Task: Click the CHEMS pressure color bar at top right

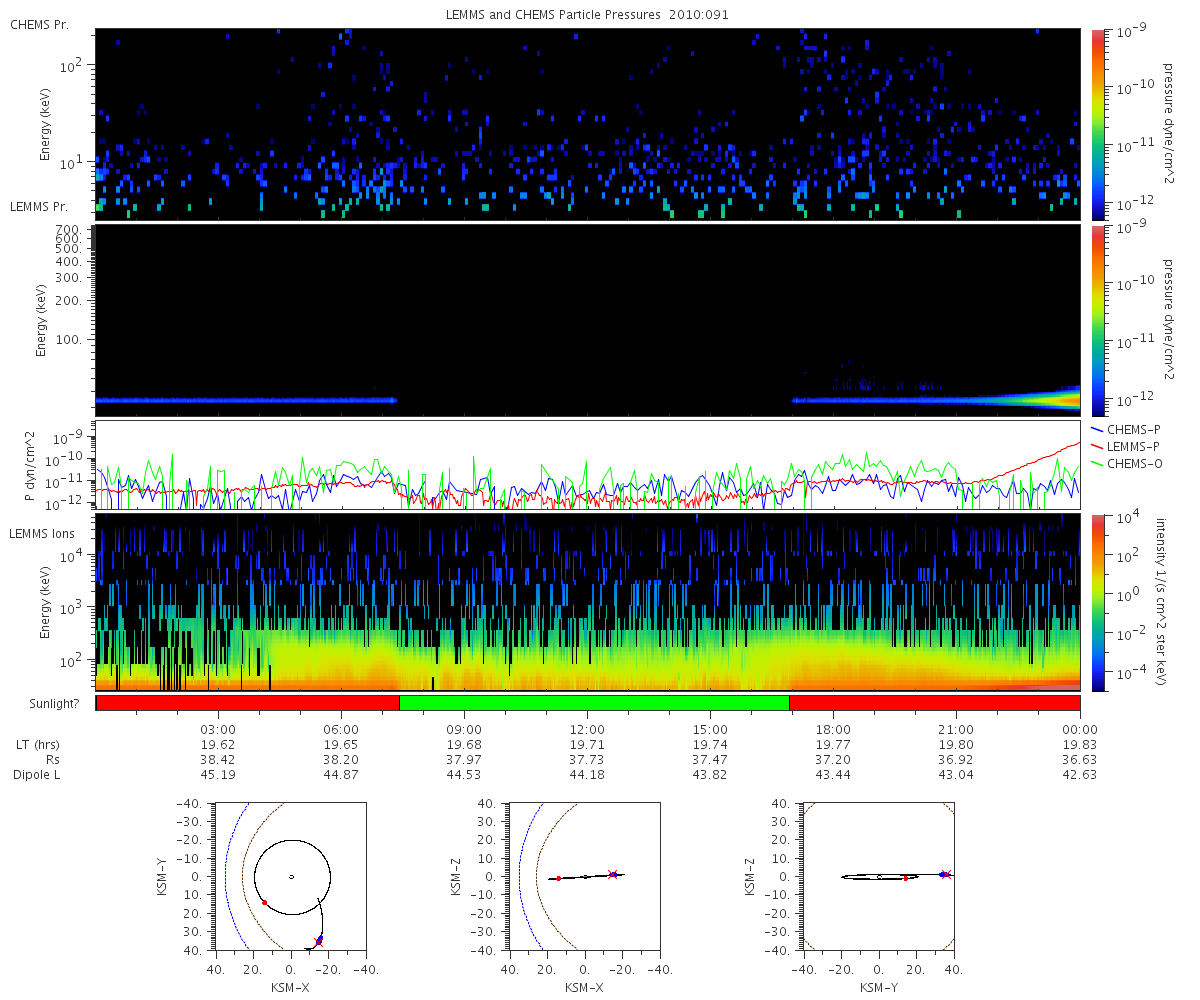Action: (1097, 124)
